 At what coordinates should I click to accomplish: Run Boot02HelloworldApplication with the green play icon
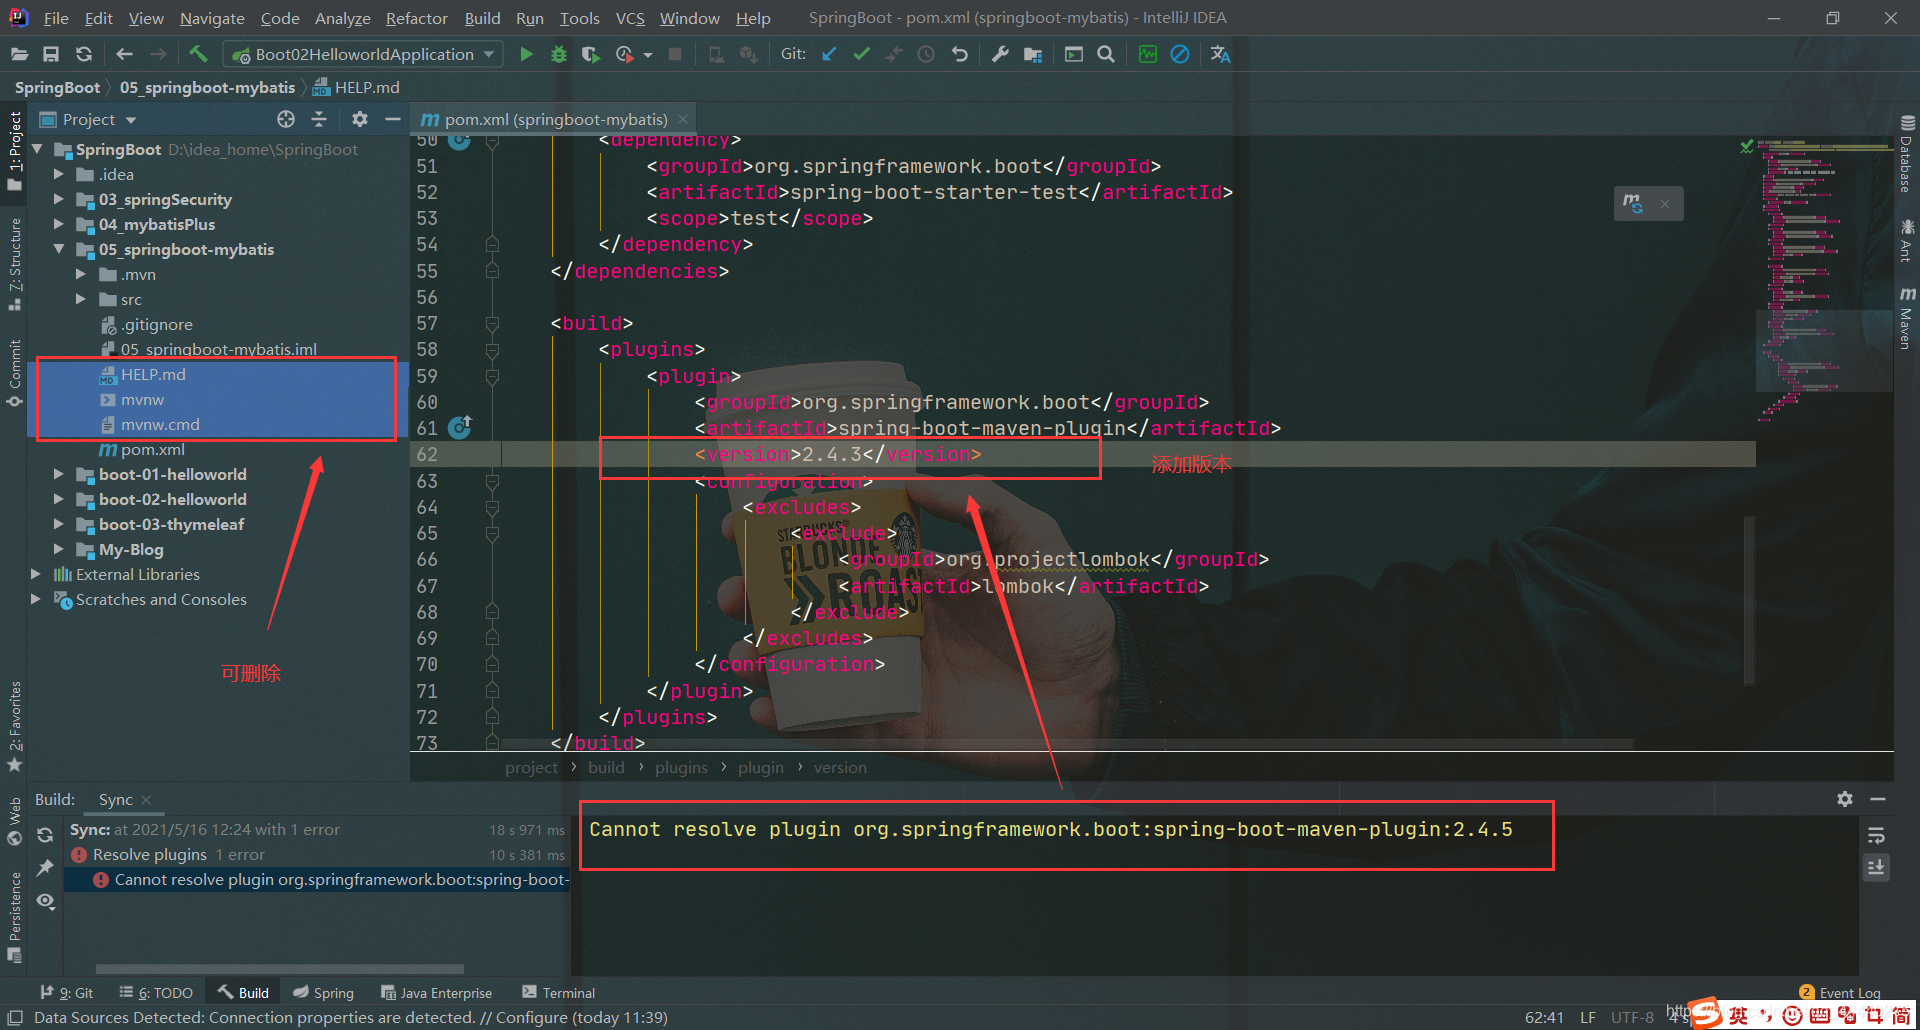click(526, 54)
